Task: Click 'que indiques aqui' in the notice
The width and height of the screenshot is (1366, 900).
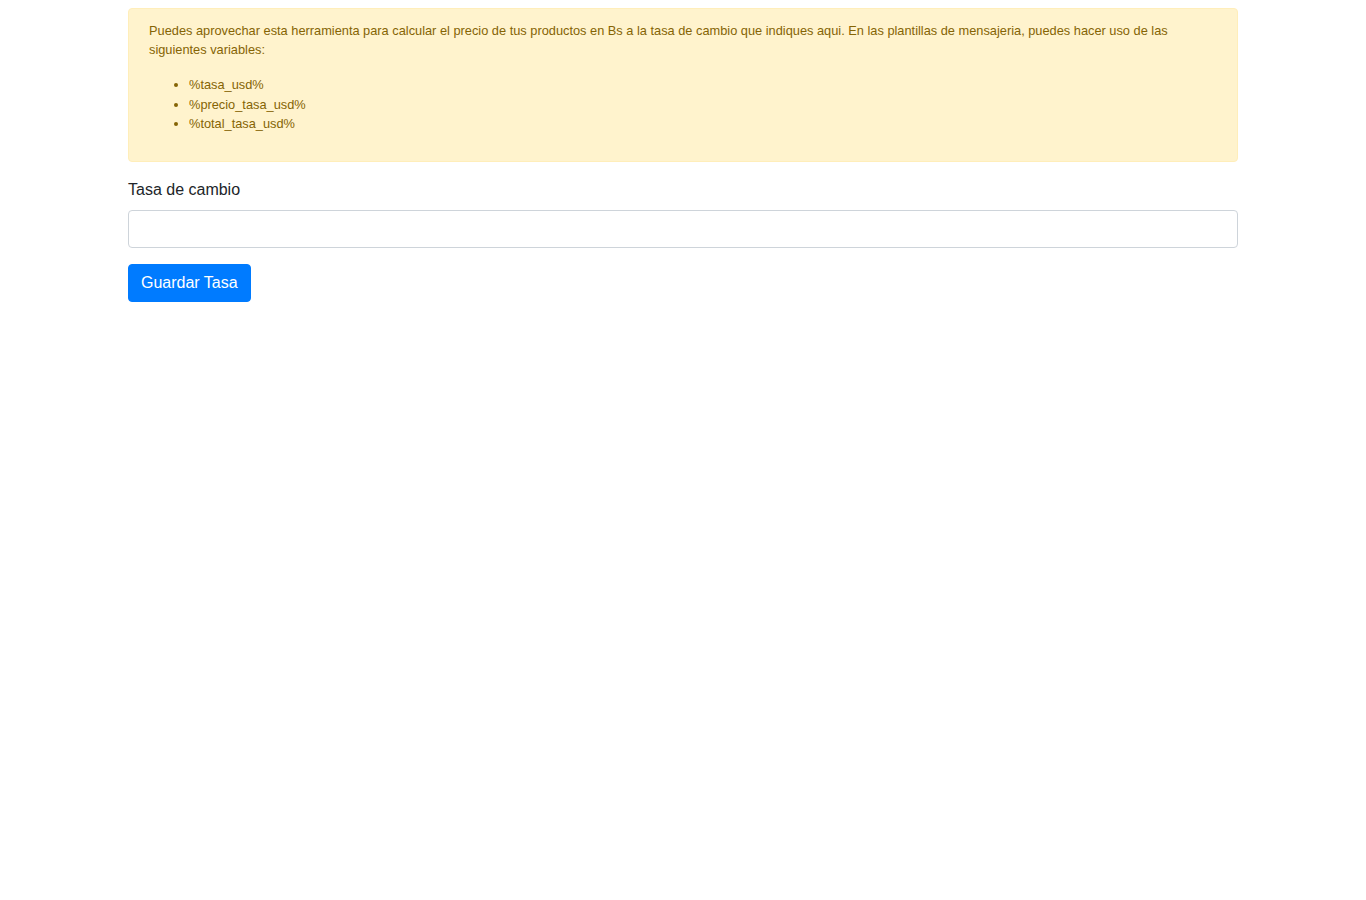Action: pyautogui.click(x=792, y=31)
